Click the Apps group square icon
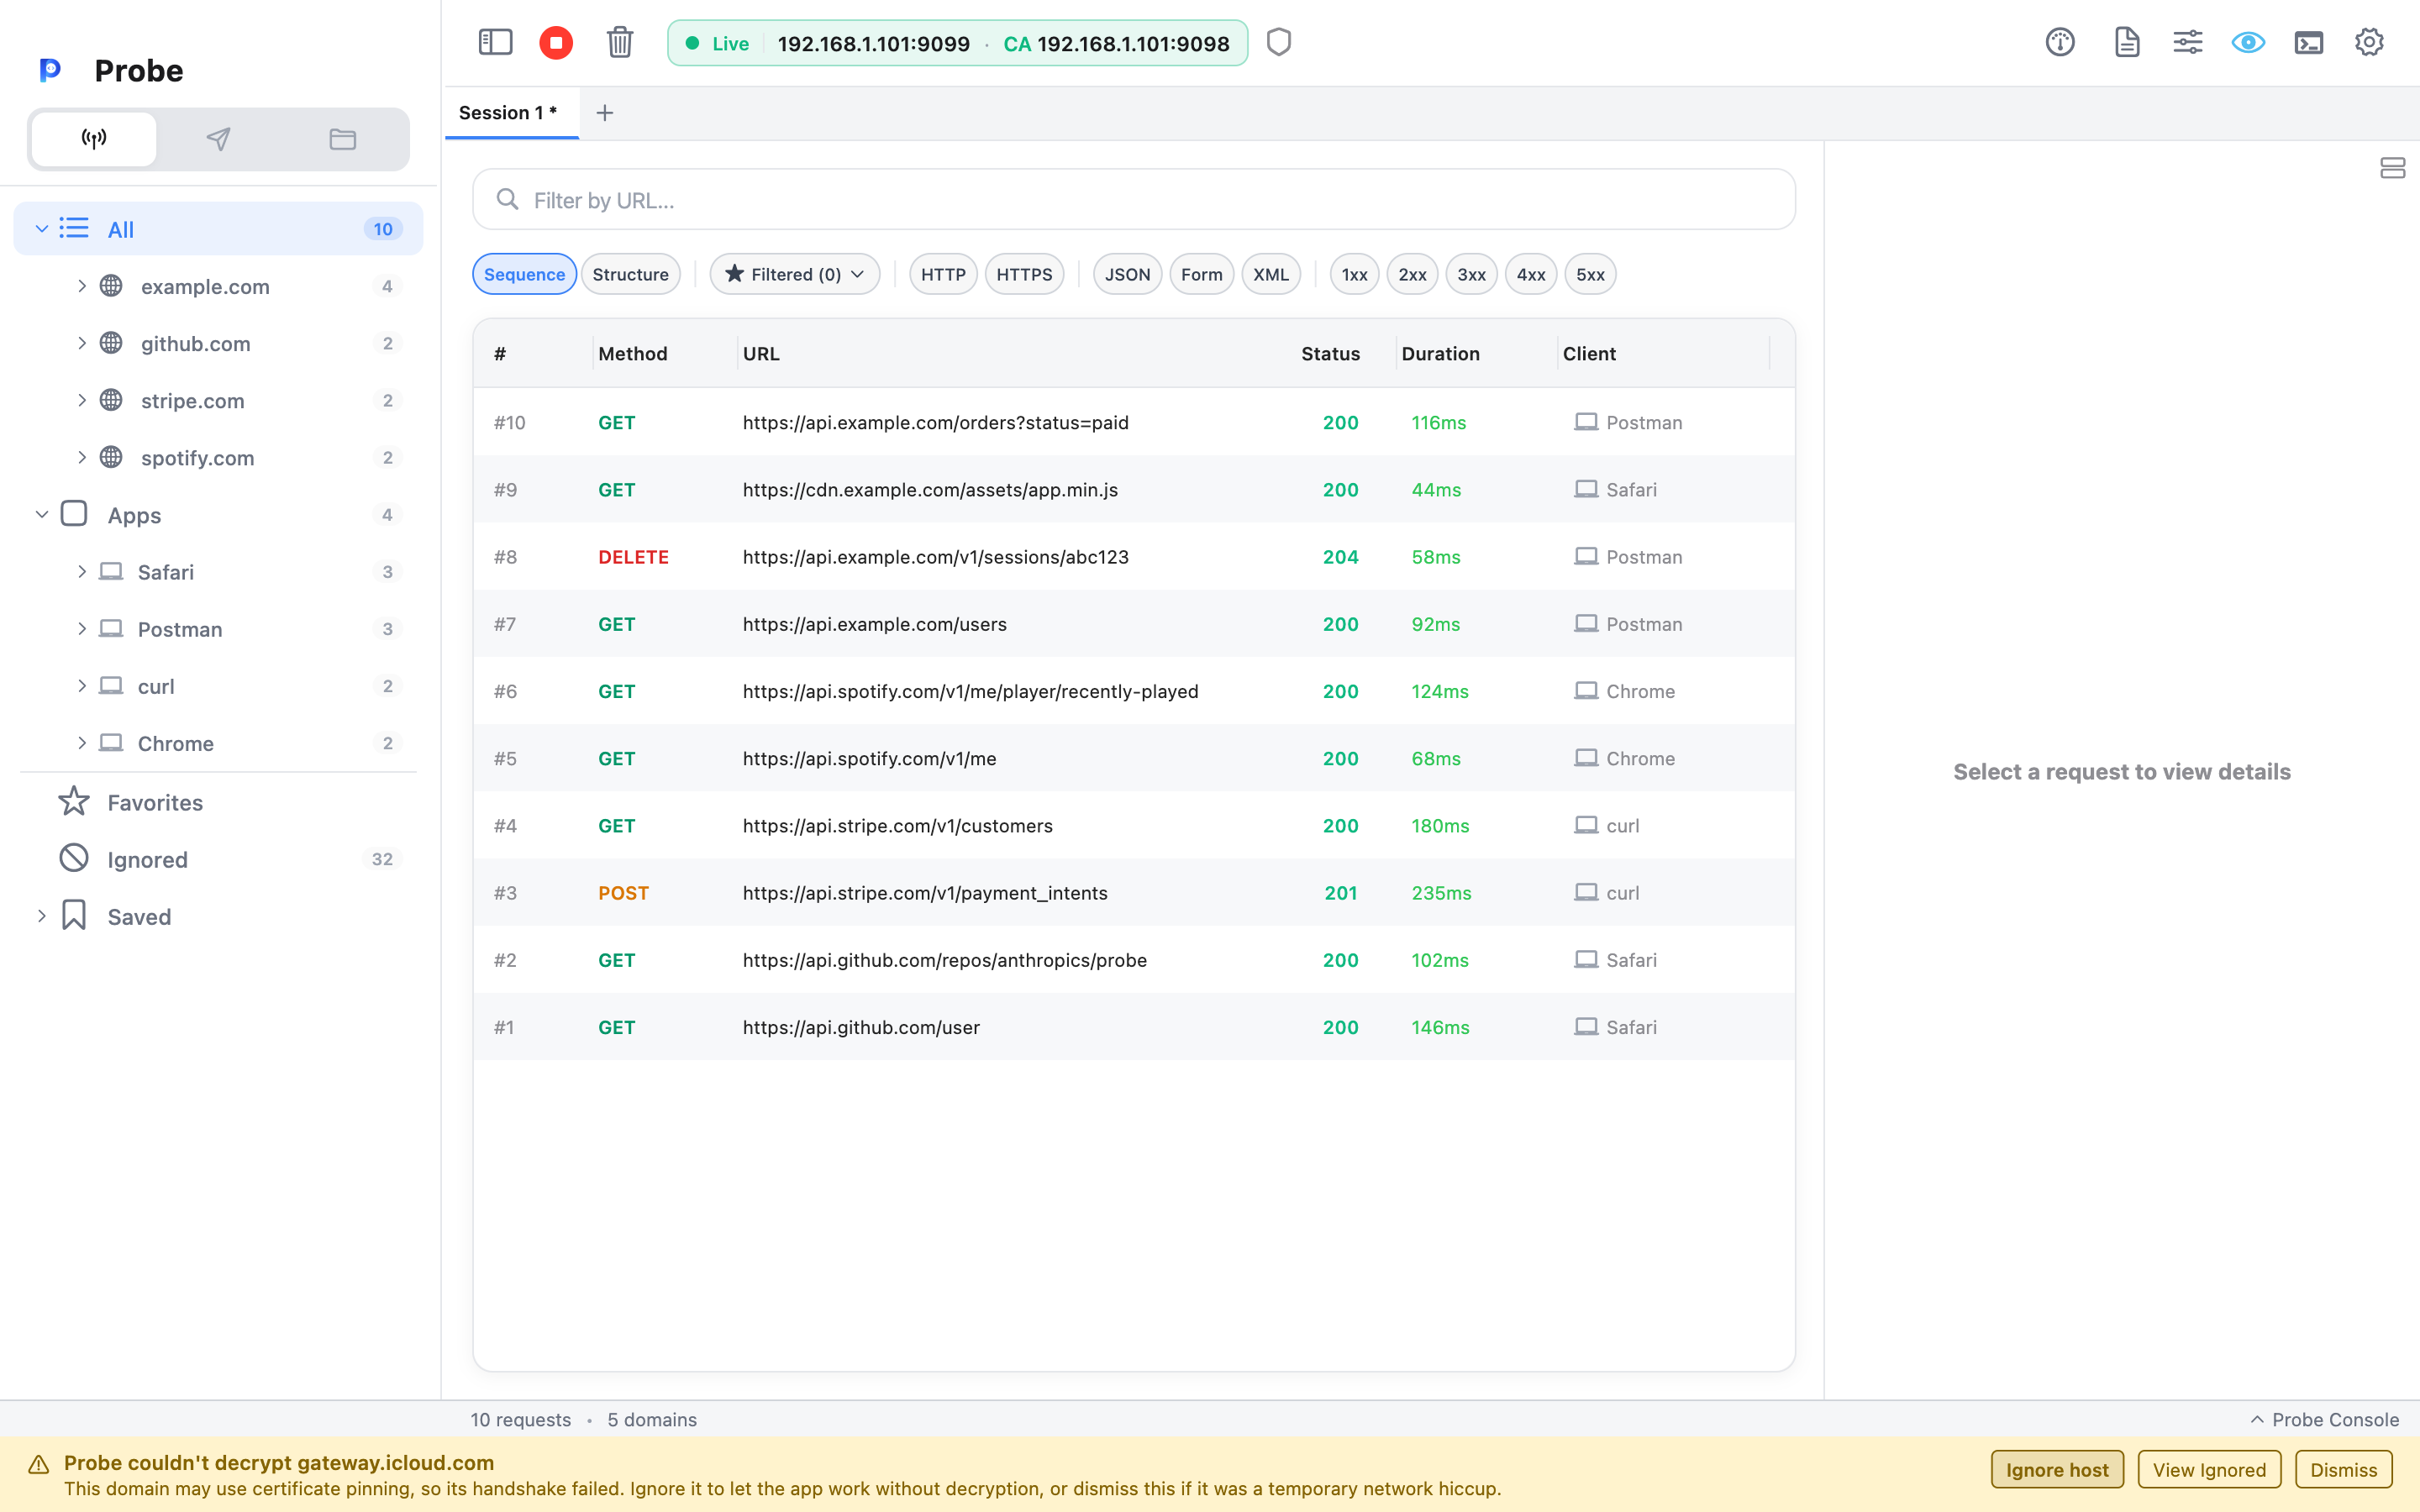The width and height of the screenshot is (2420, 1512). click(74, 514)
